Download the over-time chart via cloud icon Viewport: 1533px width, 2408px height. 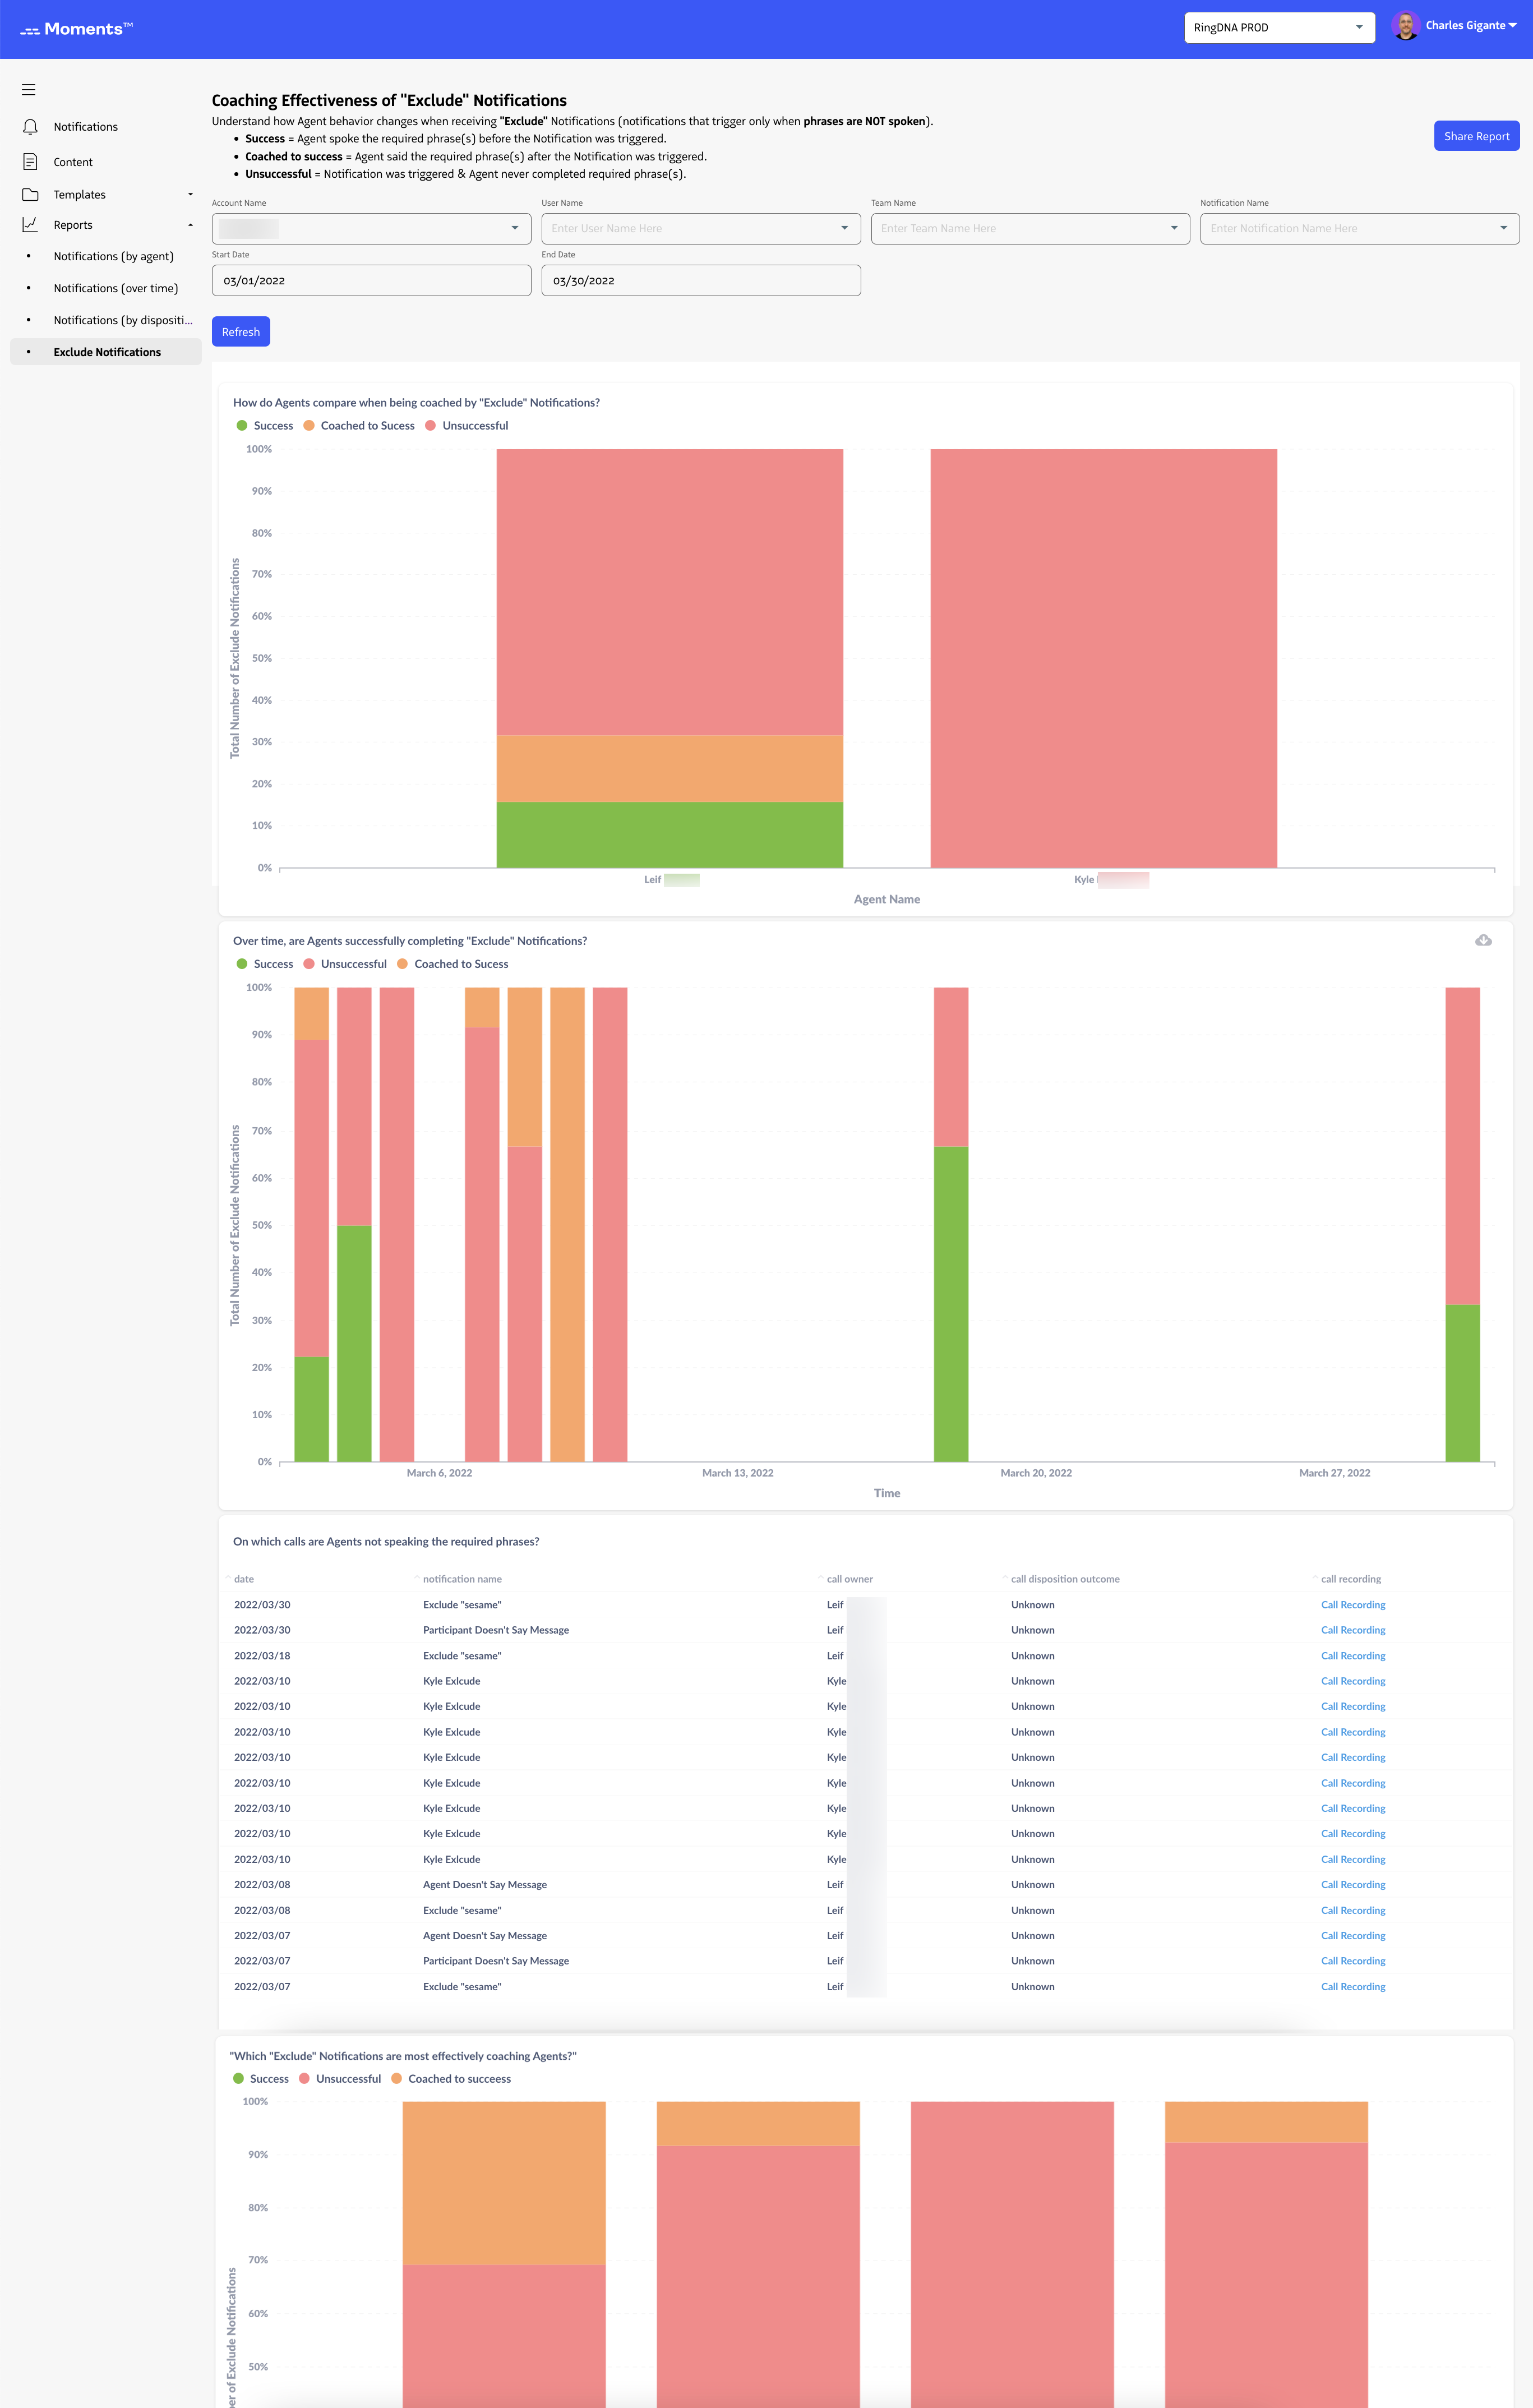point(1483,940)
